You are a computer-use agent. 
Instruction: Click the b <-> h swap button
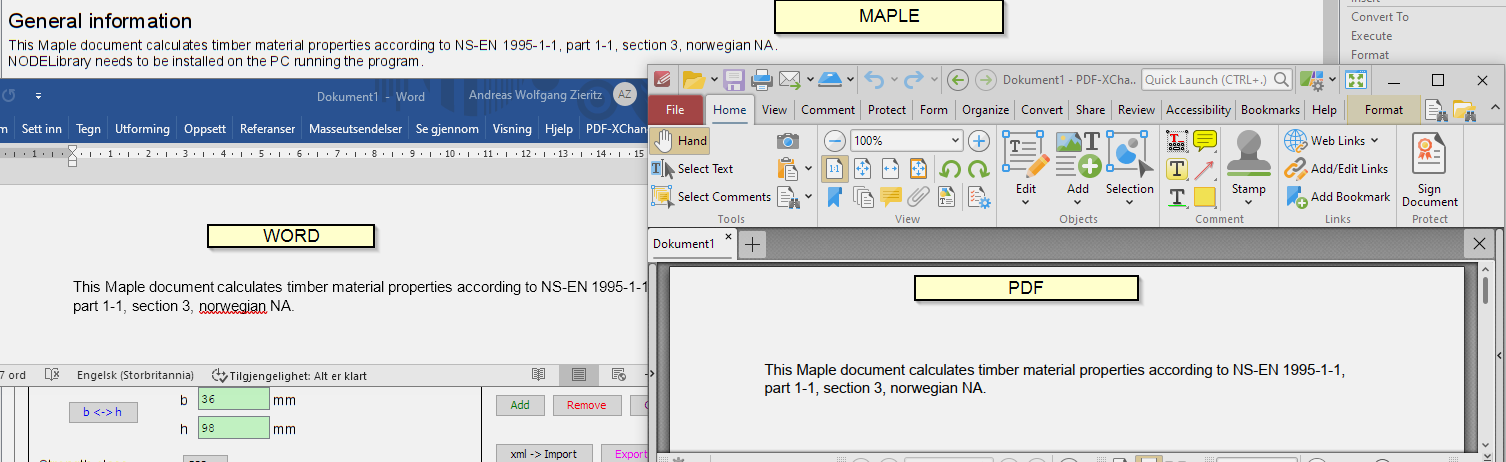[103, 412]
